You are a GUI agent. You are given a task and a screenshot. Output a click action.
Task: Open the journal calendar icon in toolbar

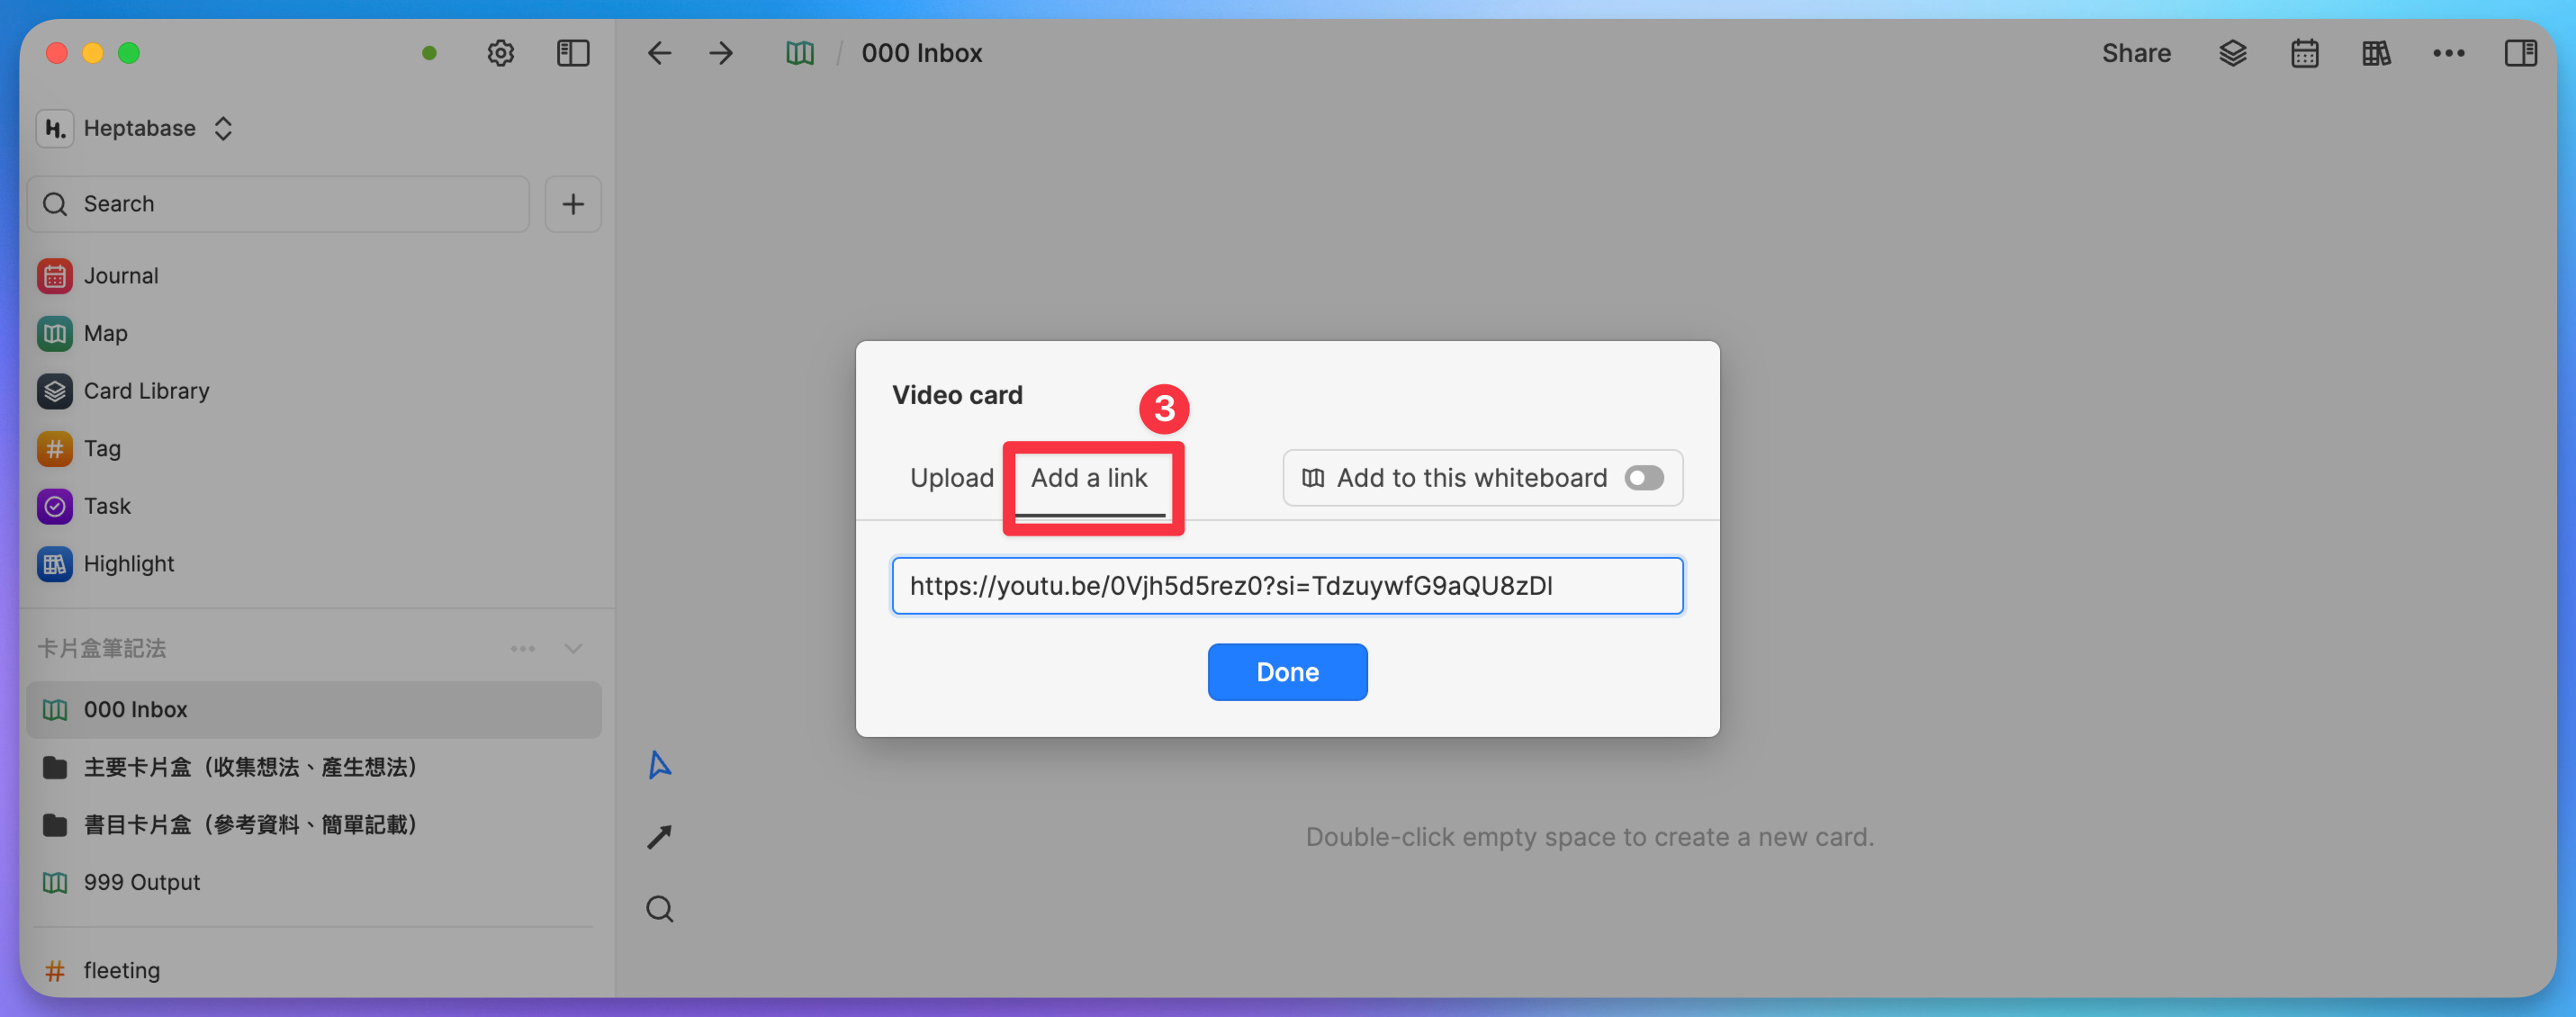tap(2305, 53)
